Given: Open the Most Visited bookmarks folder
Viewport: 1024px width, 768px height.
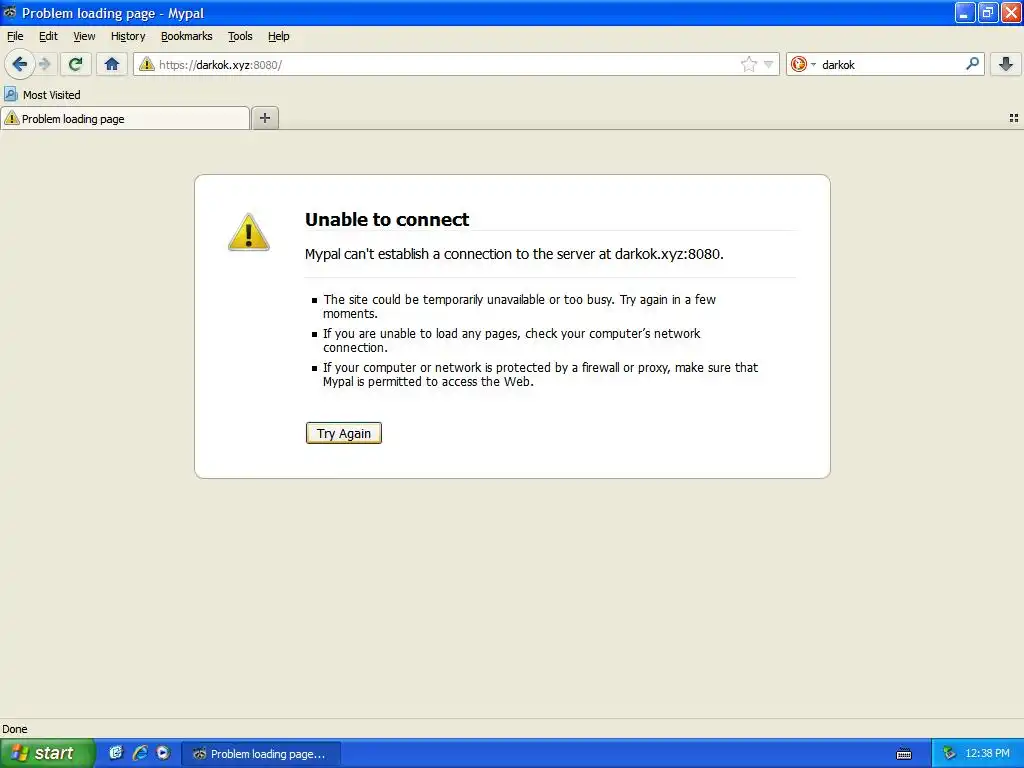Looking at the screenshot, I should point(42,95).
